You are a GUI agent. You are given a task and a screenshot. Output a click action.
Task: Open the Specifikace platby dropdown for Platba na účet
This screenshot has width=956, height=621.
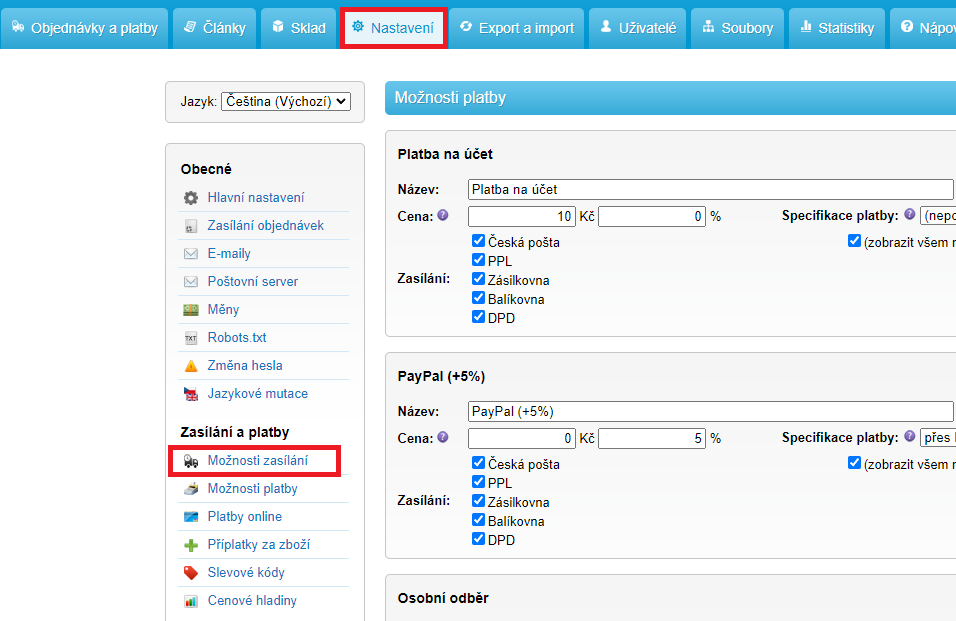[938, 215]
